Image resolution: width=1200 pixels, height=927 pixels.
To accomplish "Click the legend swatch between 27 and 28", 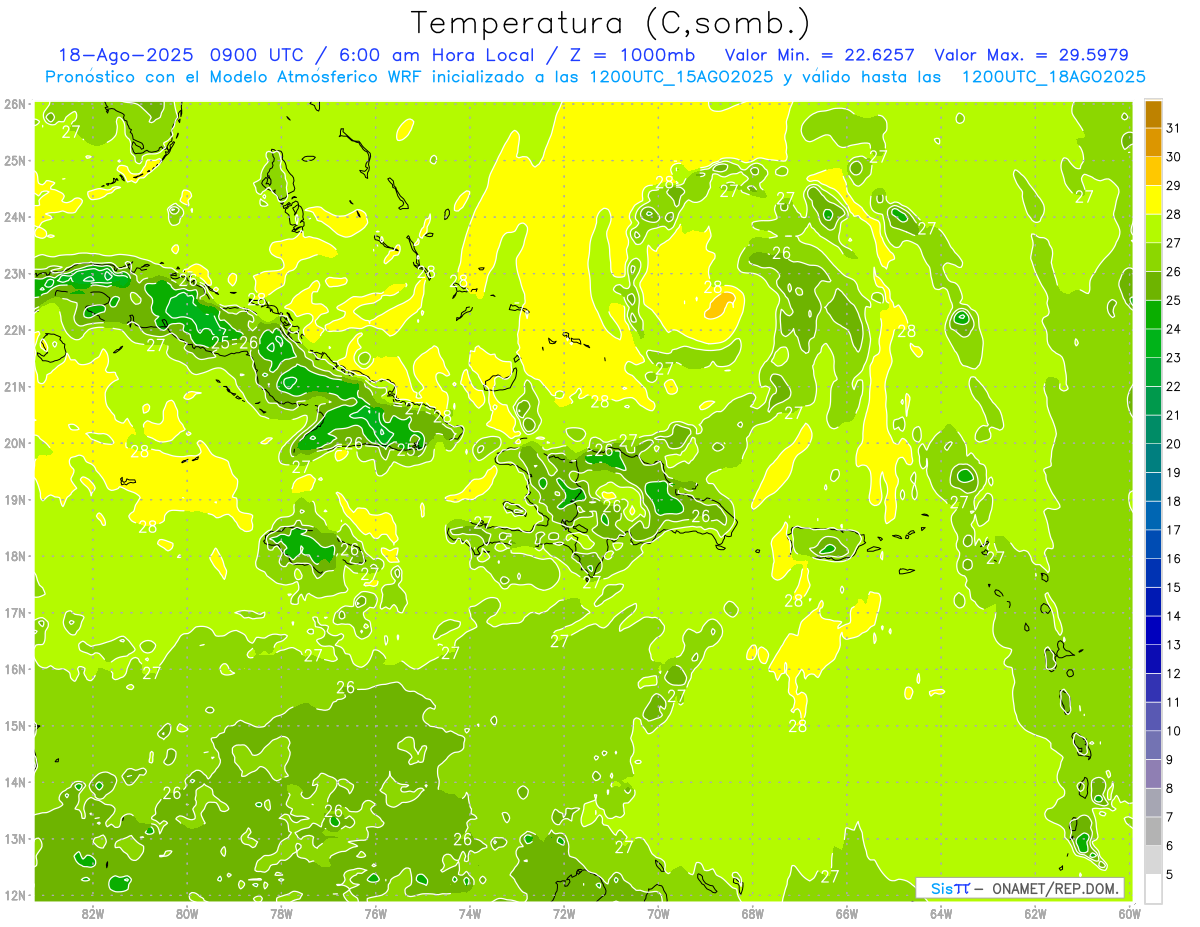I will pyautogui.click(x=1153, y=229).
